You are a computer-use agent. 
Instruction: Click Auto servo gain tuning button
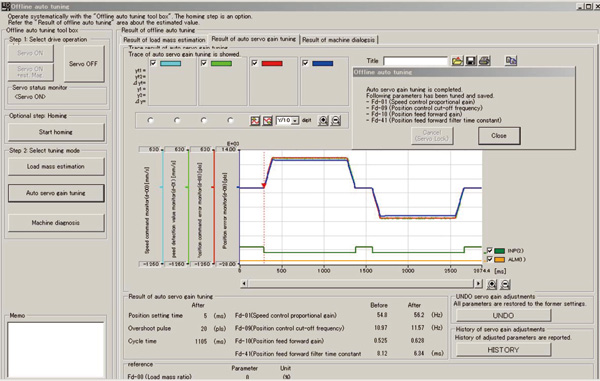pos(56,193)
